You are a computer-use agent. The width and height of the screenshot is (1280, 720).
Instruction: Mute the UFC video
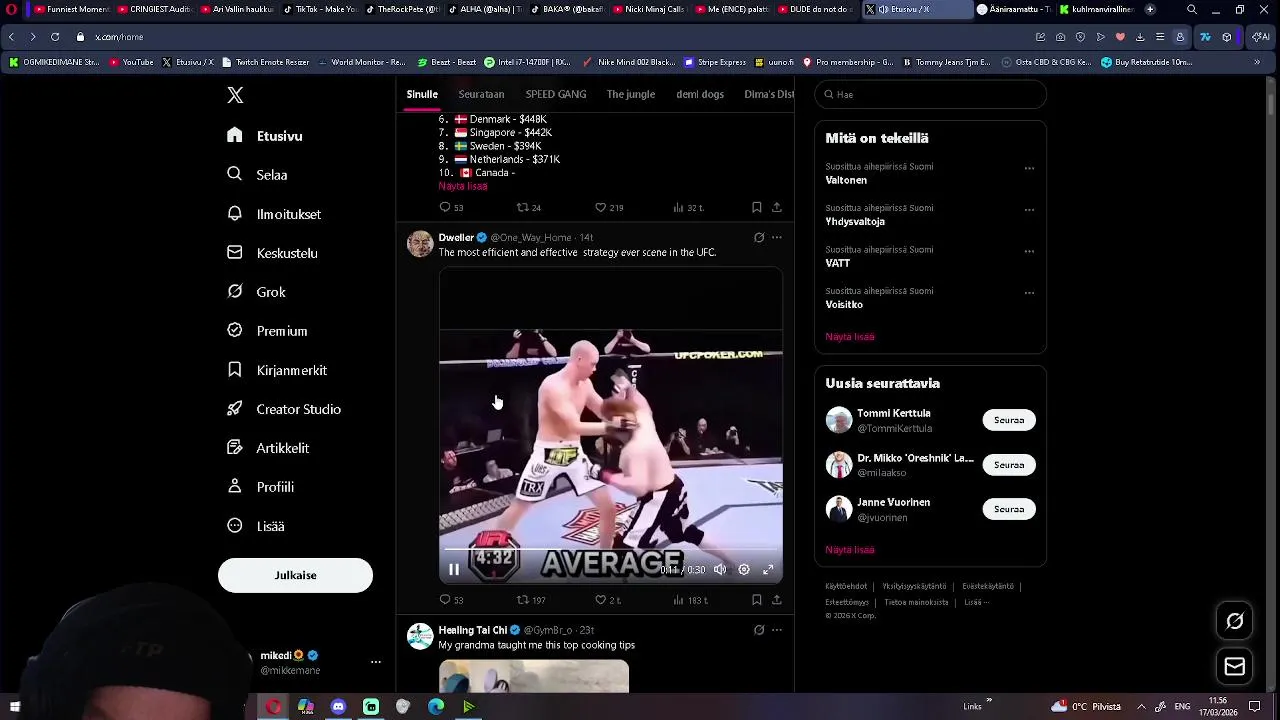click(720, 570)
